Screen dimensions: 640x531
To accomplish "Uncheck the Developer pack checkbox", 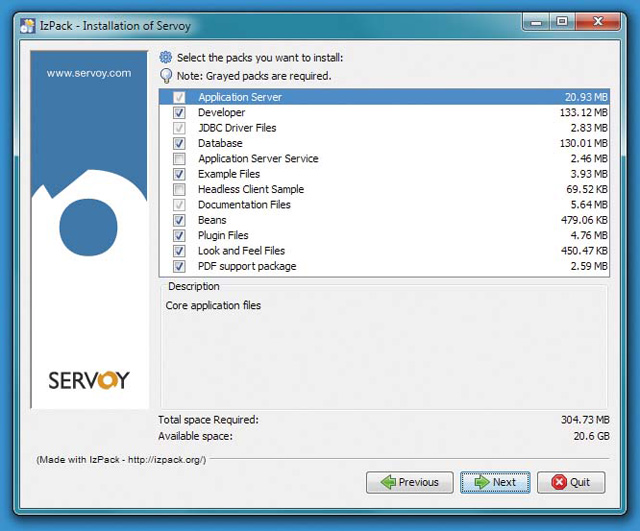I will (179, 112).
